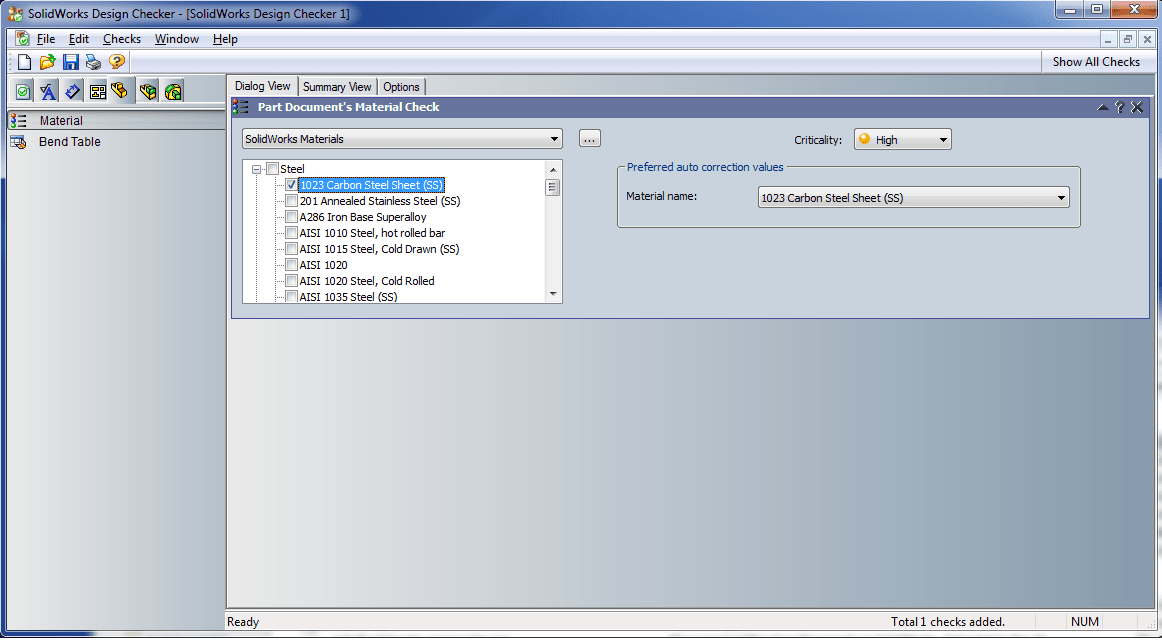Collapse the Steel tree node
The height and width of the screenshot is (641, 1162).
click(258, 169)
